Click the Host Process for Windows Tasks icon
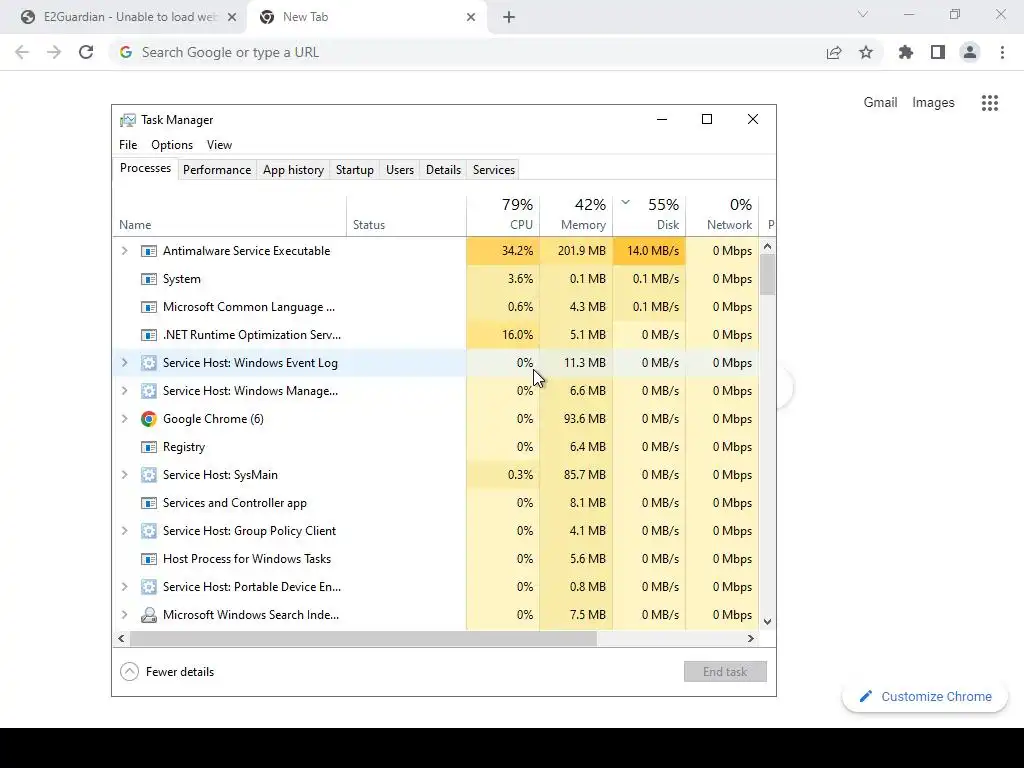This screenshot has height=768, width=1024. click(149, 559)
